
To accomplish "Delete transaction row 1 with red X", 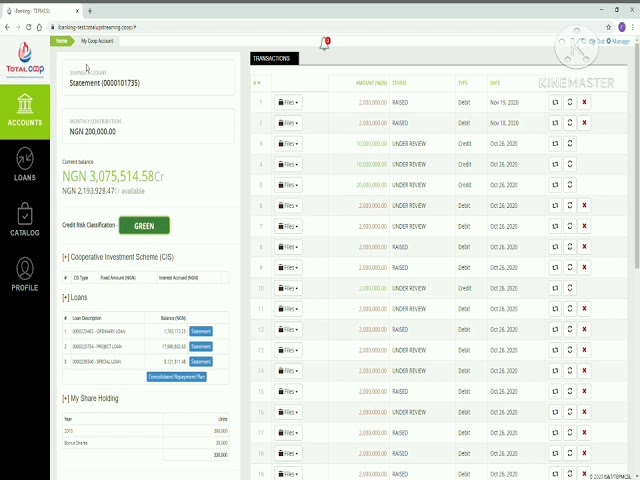I will (584, 102).
